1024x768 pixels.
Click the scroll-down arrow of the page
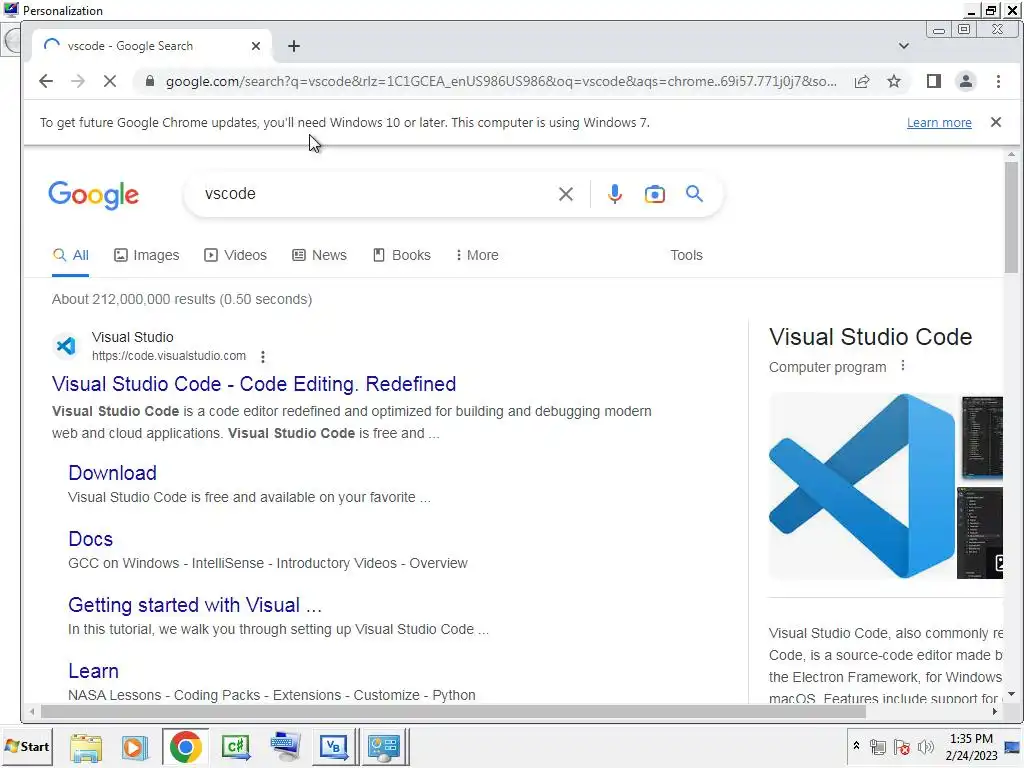tap(1011, 694)
